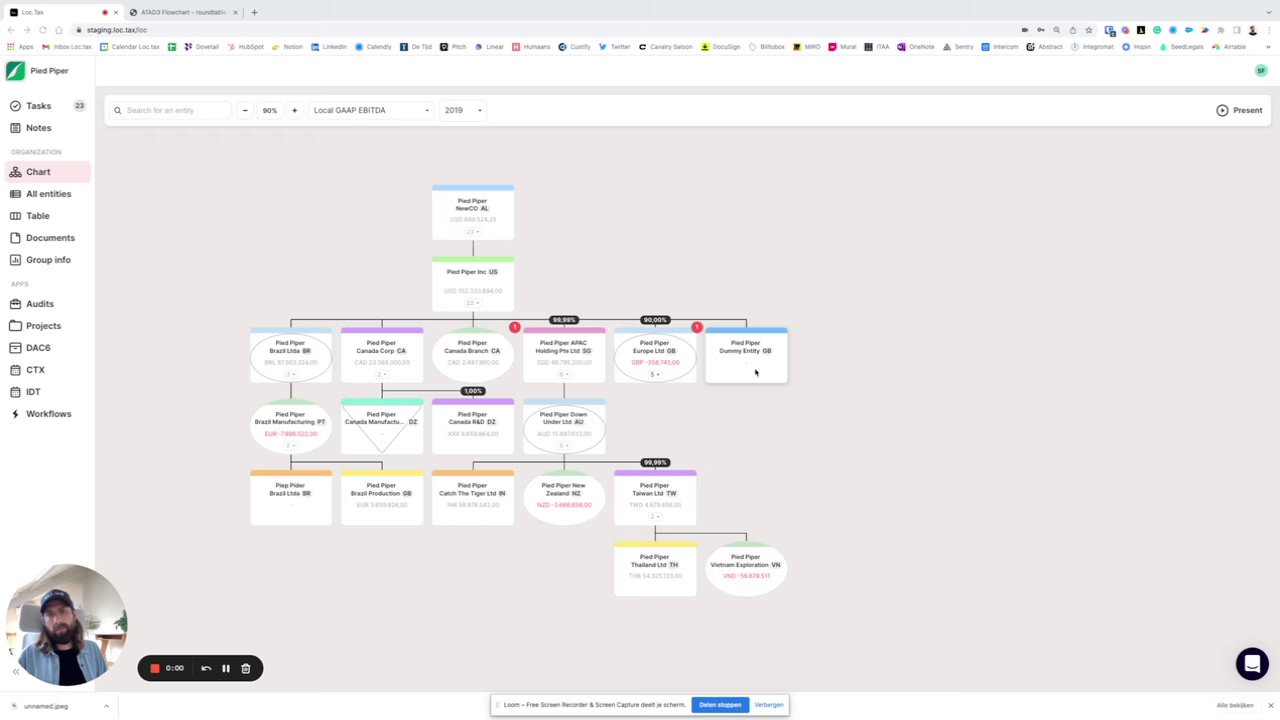The height and width of the screenshot is (720, 1280).
Task: Open All entities list
Action: pyautogui.click(x=47, y=194)
